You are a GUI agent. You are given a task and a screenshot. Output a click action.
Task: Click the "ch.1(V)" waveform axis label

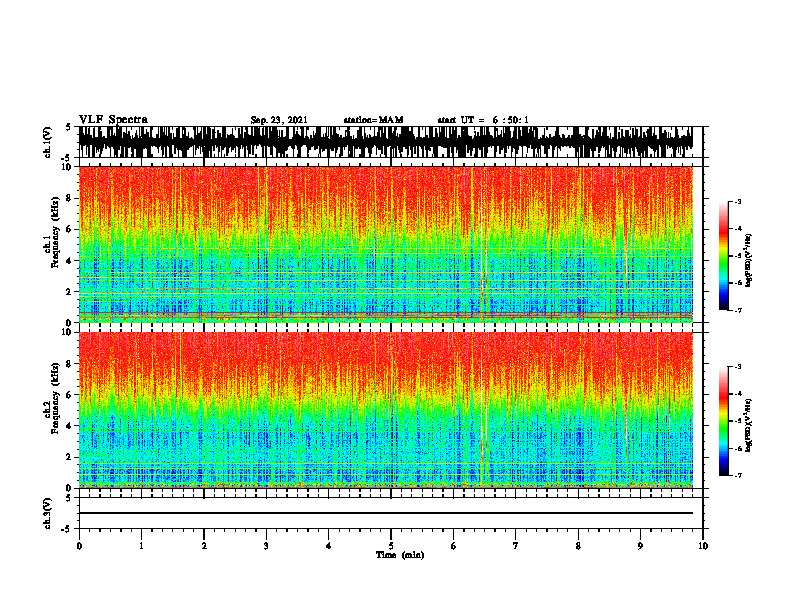(48, 142)
